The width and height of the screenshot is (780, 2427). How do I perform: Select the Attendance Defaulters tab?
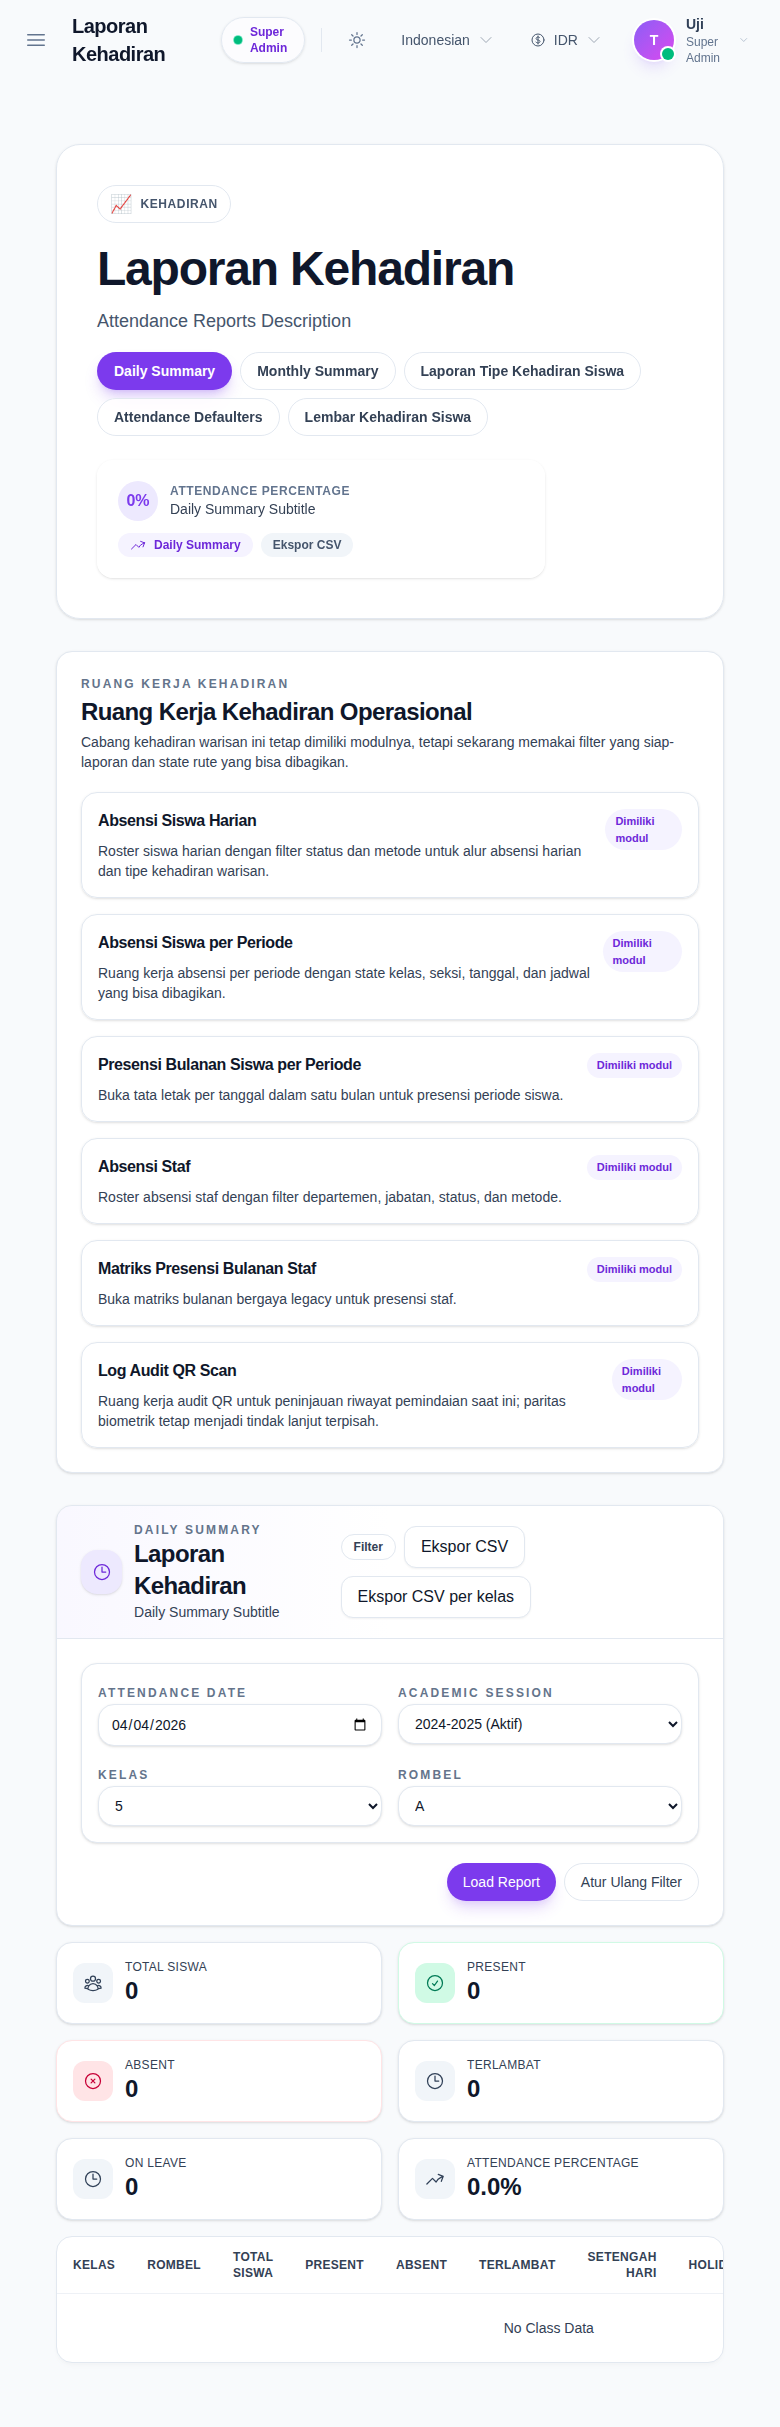pos(188,417)
